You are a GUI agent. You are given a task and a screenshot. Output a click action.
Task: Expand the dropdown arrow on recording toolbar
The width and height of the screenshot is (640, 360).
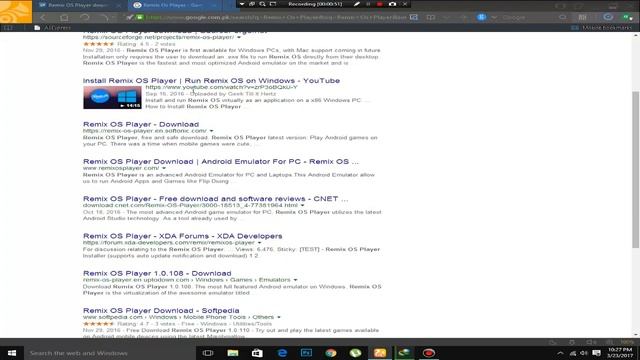(x=242, y=4)
